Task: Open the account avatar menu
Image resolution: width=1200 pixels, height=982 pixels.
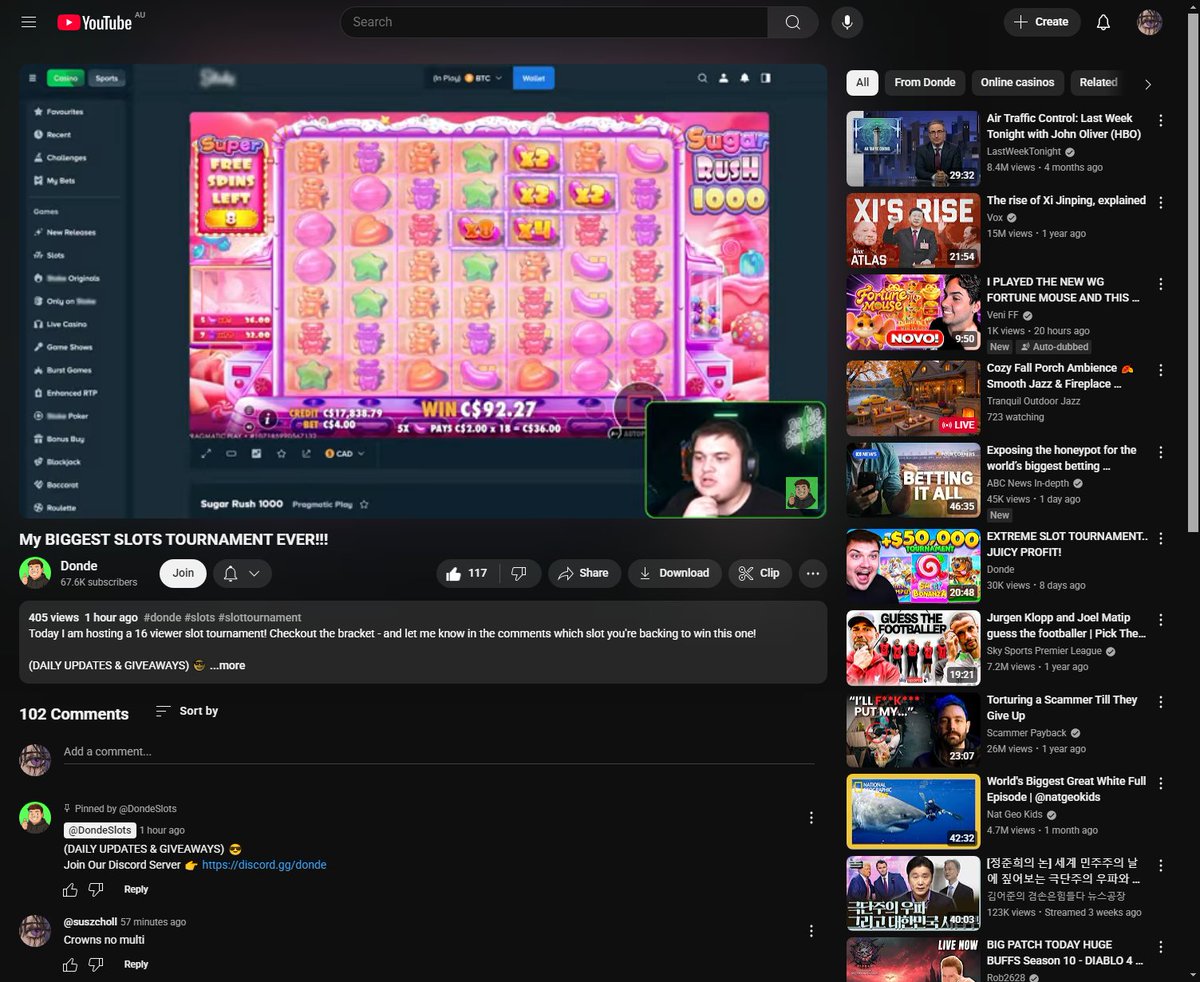Action: click(1150, 22)
